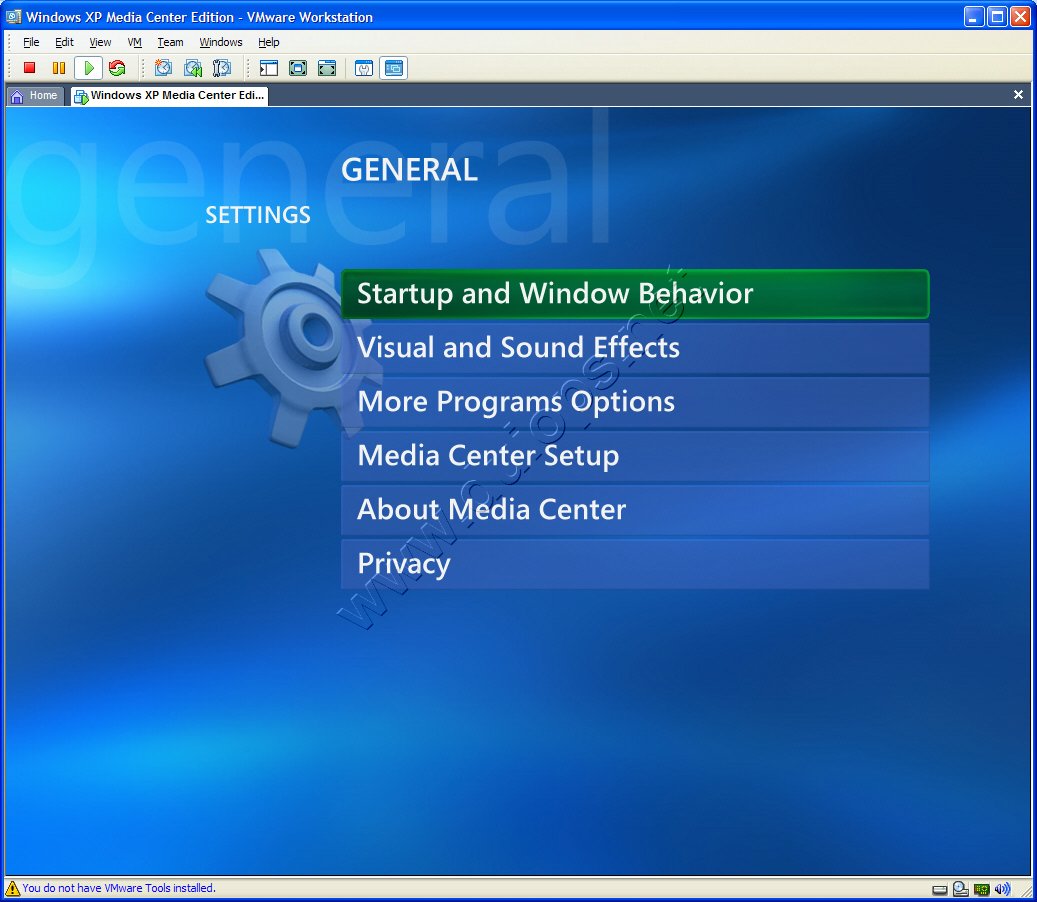Click the Revert to snapshot icon
Viewport: 1037px width, 902px height.
[x=193, y=67]
